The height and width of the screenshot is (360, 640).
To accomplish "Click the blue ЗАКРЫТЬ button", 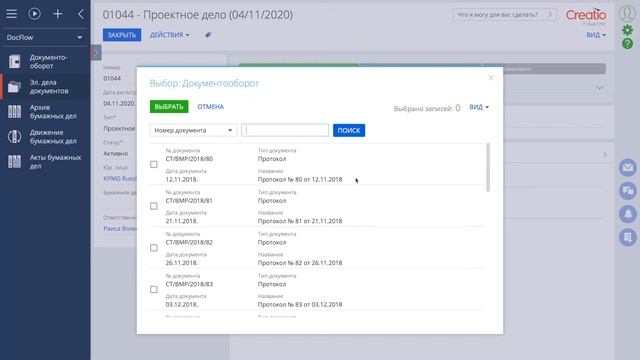I will [122, 35].
